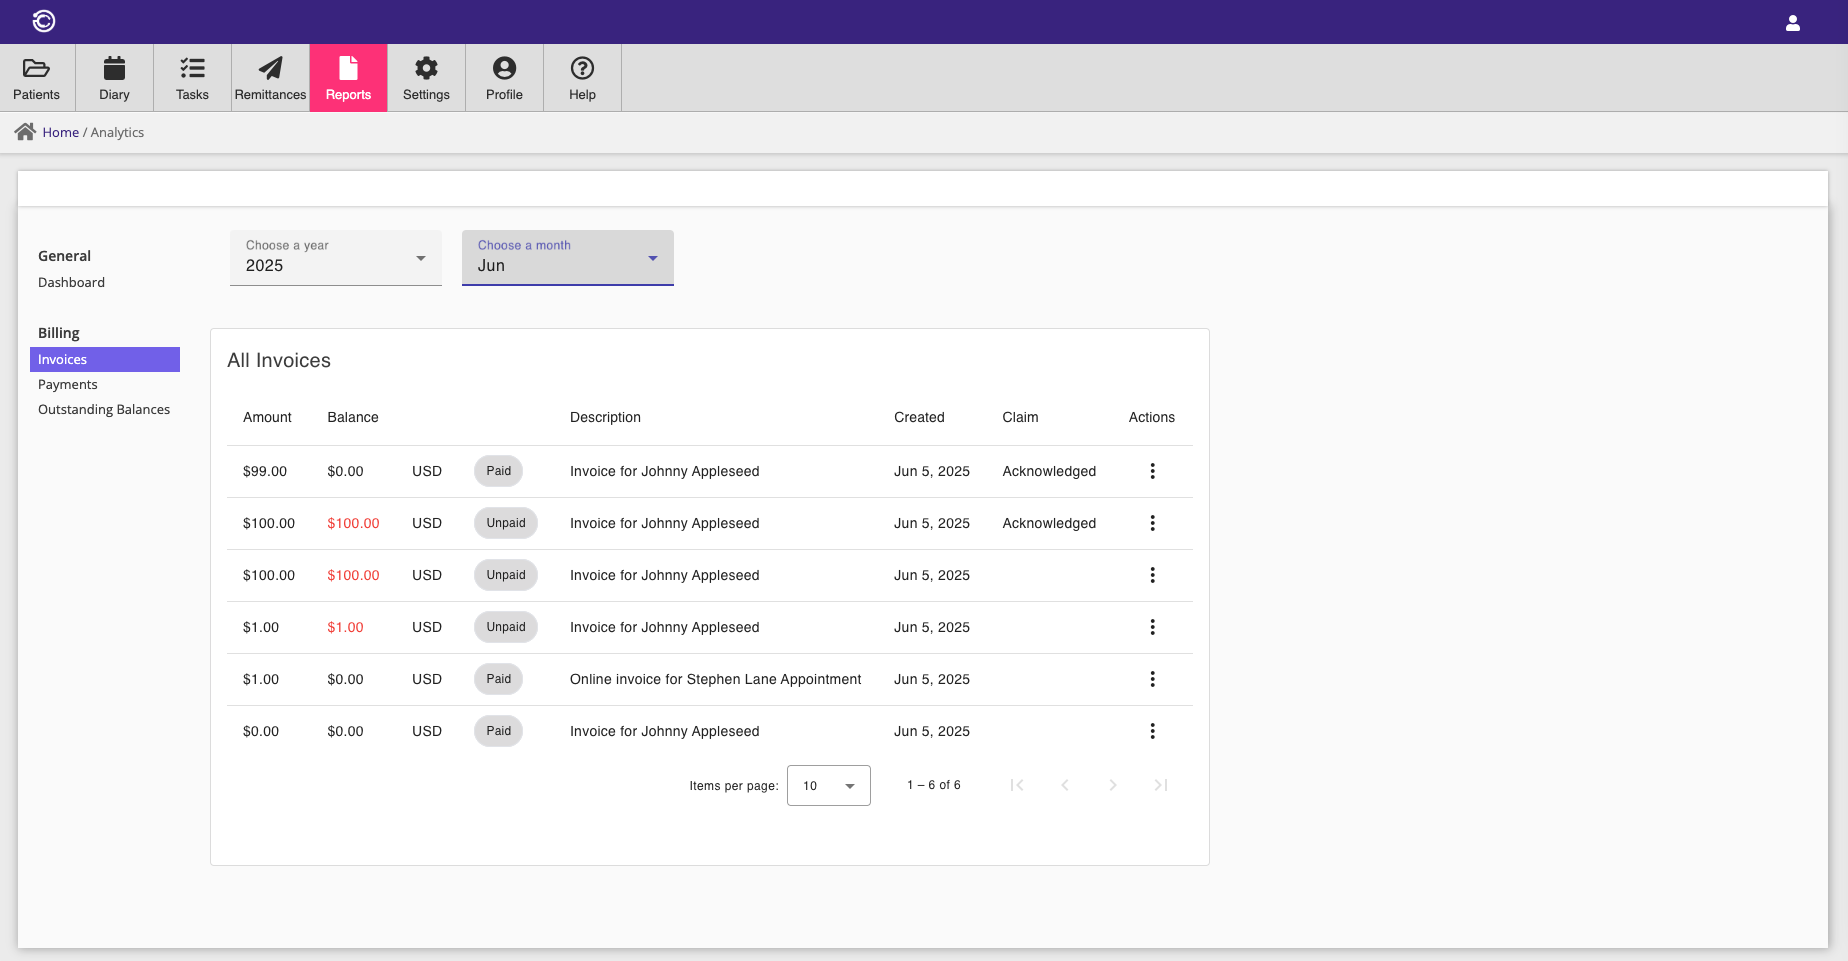Click the Help question mark icon
This screenshot has height=961, width=1848.
[582, 68]
